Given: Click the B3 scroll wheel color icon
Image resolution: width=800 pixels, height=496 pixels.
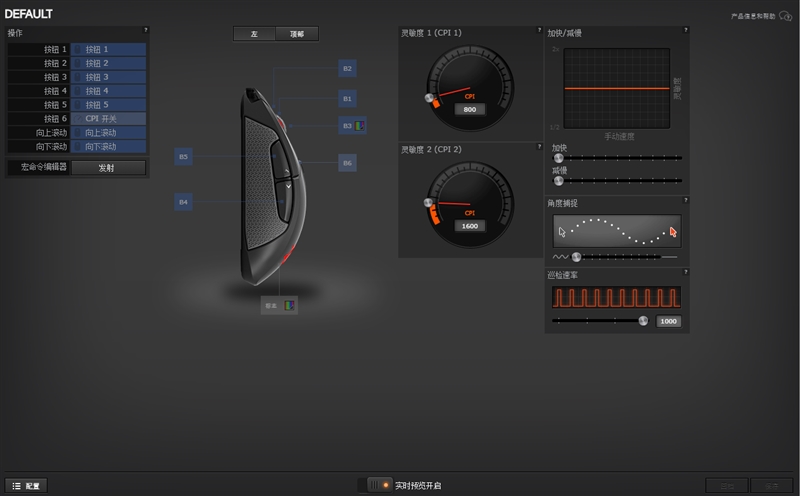Looking at the screenshot, I should tap(360, 125).
